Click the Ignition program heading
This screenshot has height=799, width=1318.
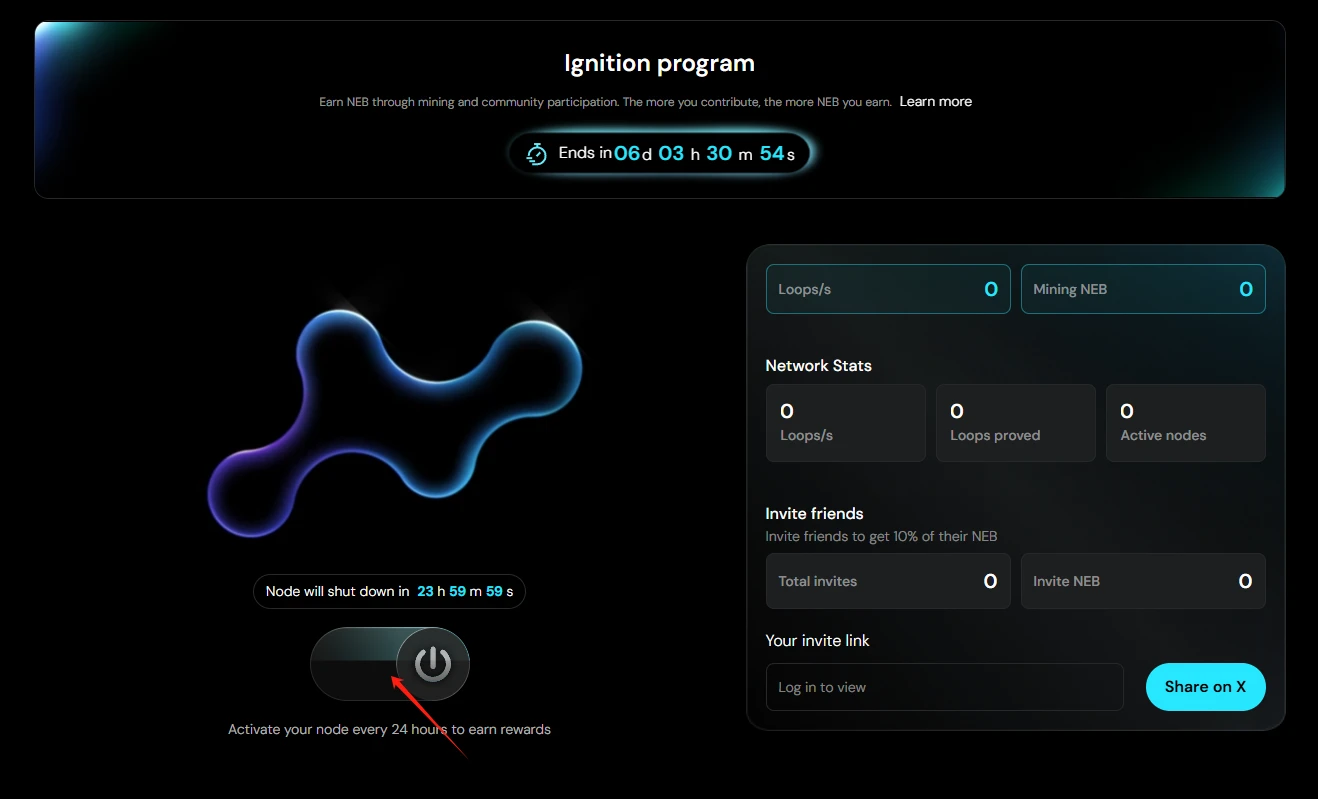659,64
